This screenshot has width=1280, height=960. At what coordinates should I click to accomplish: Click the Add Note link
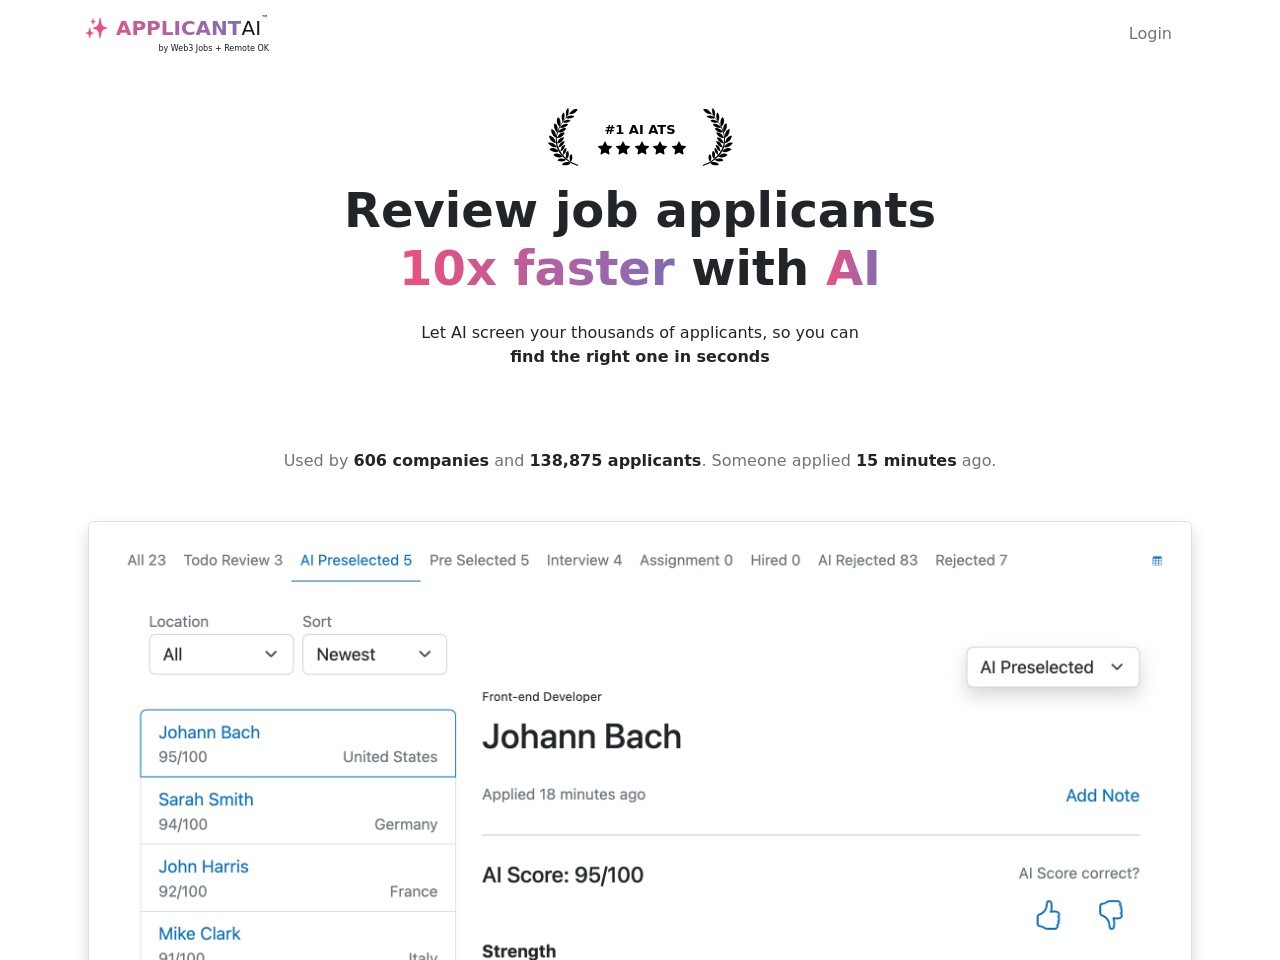pyautogui.click(x=1102, y=795)
